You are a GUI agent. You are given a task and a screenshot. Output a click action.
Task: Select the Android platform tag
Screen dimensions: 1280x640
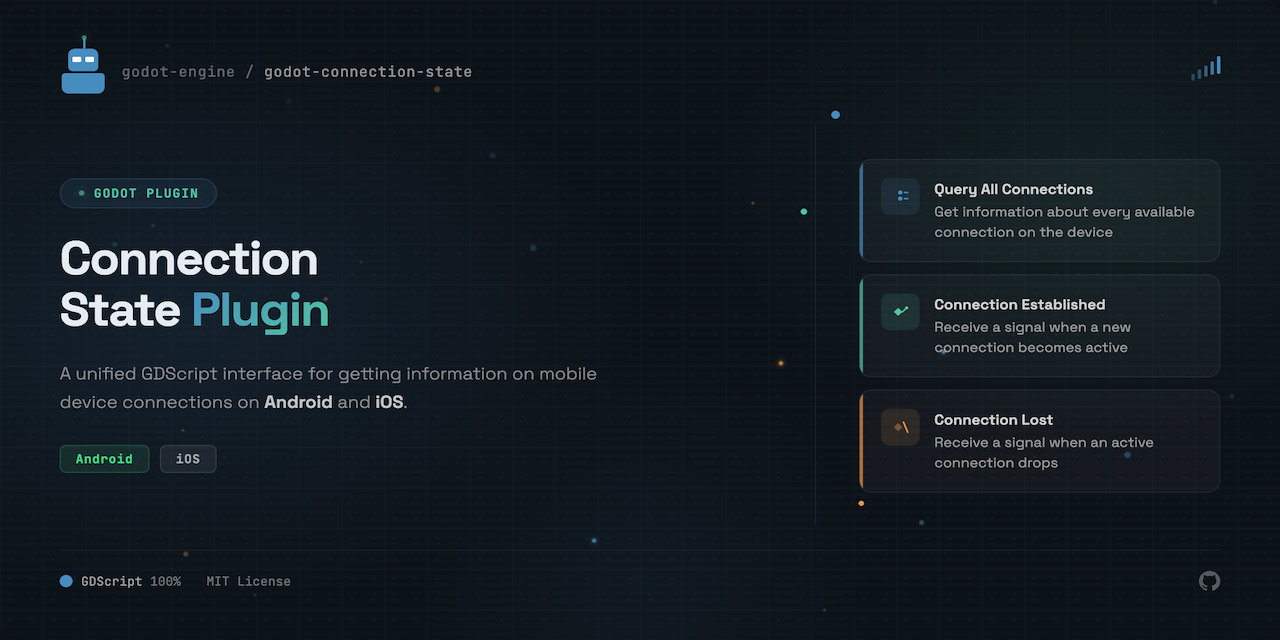pos(104,459)
